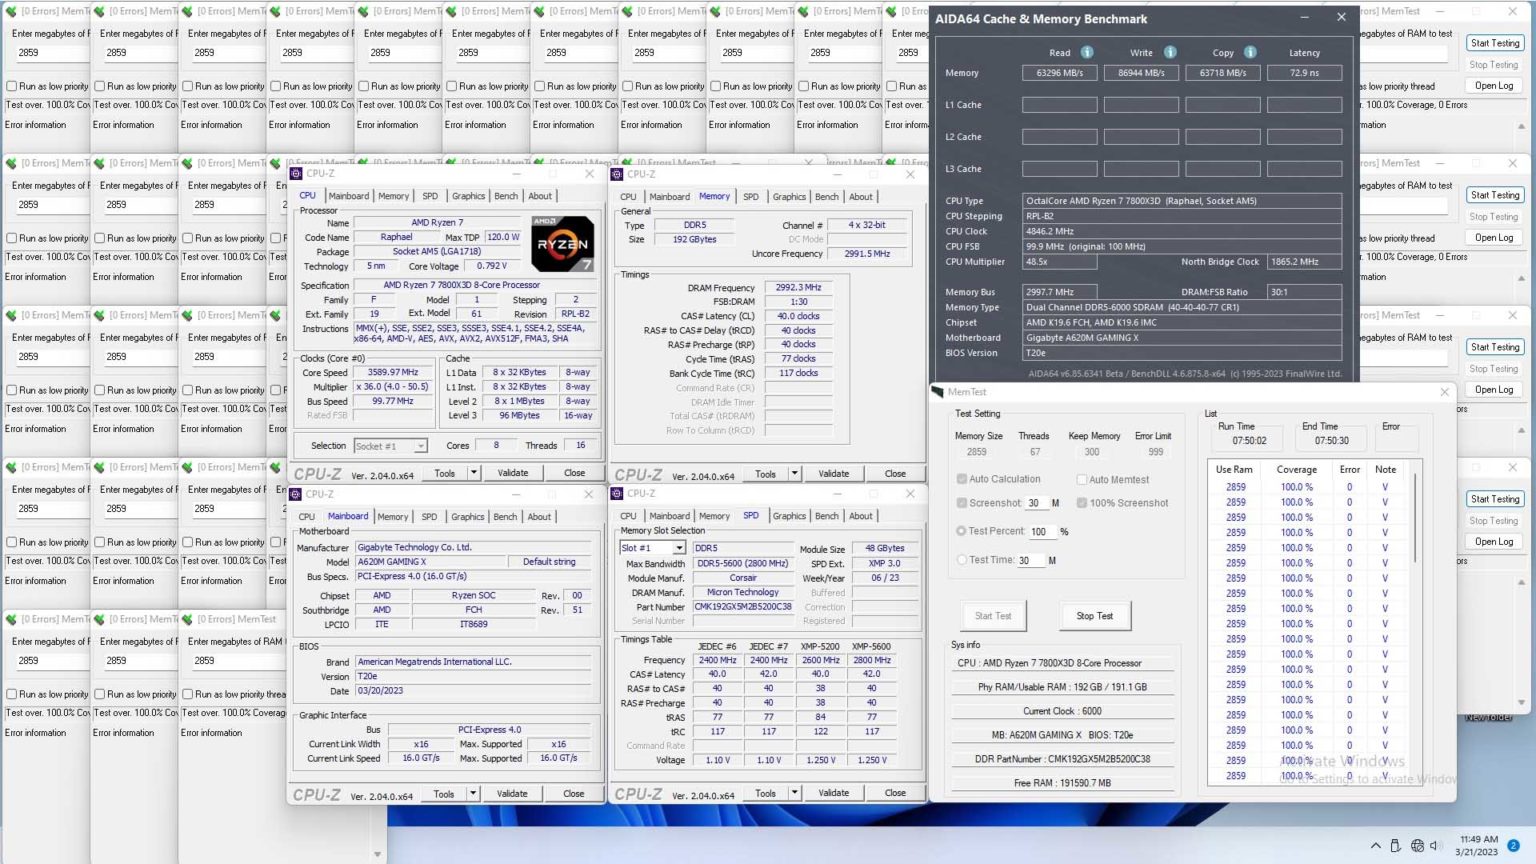This screenshot has width=1536, height=864.
Task: Open the no-internet globe icon in system tray
Action: (1417, 845)
